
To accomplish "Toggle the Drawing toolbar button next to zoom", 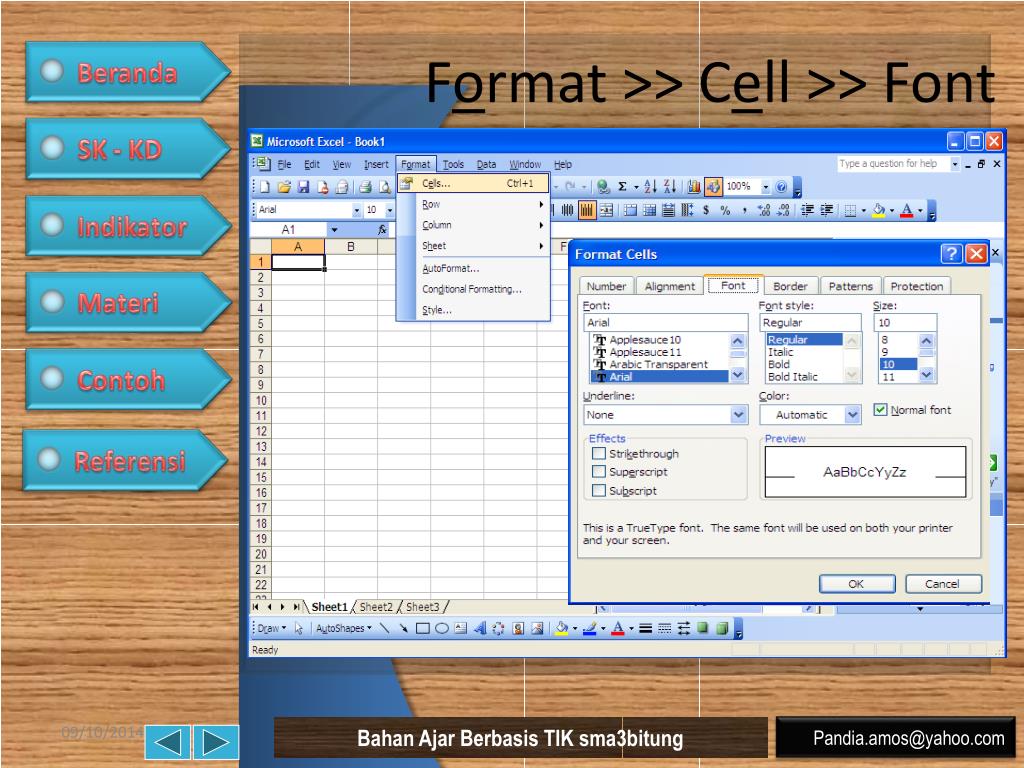I will tap(713, 187).
